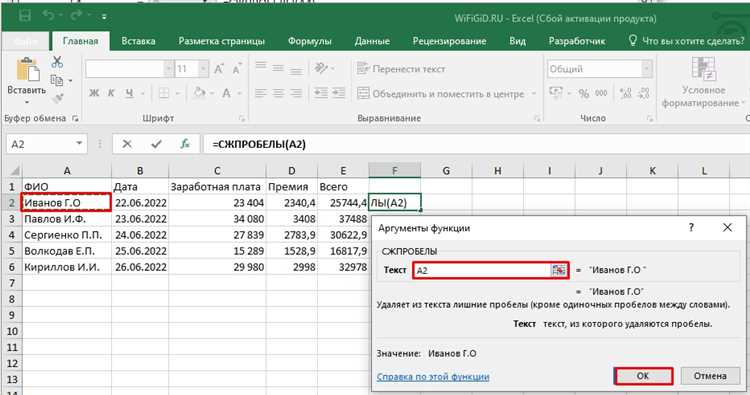The image size is (750, 395).
Task: Click the collapse dialog range selector icon
Action: pyautogui.click(x=558, y=270)
